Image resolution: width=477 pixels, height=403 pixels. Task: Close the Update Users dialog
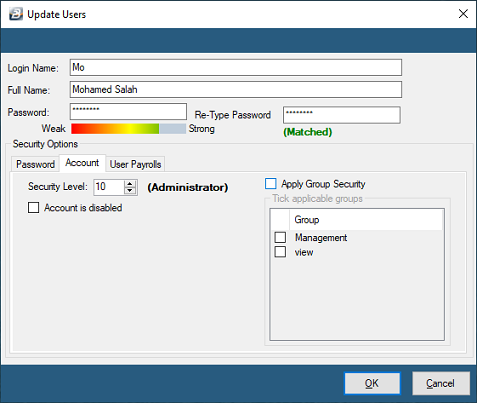point(463,14)
